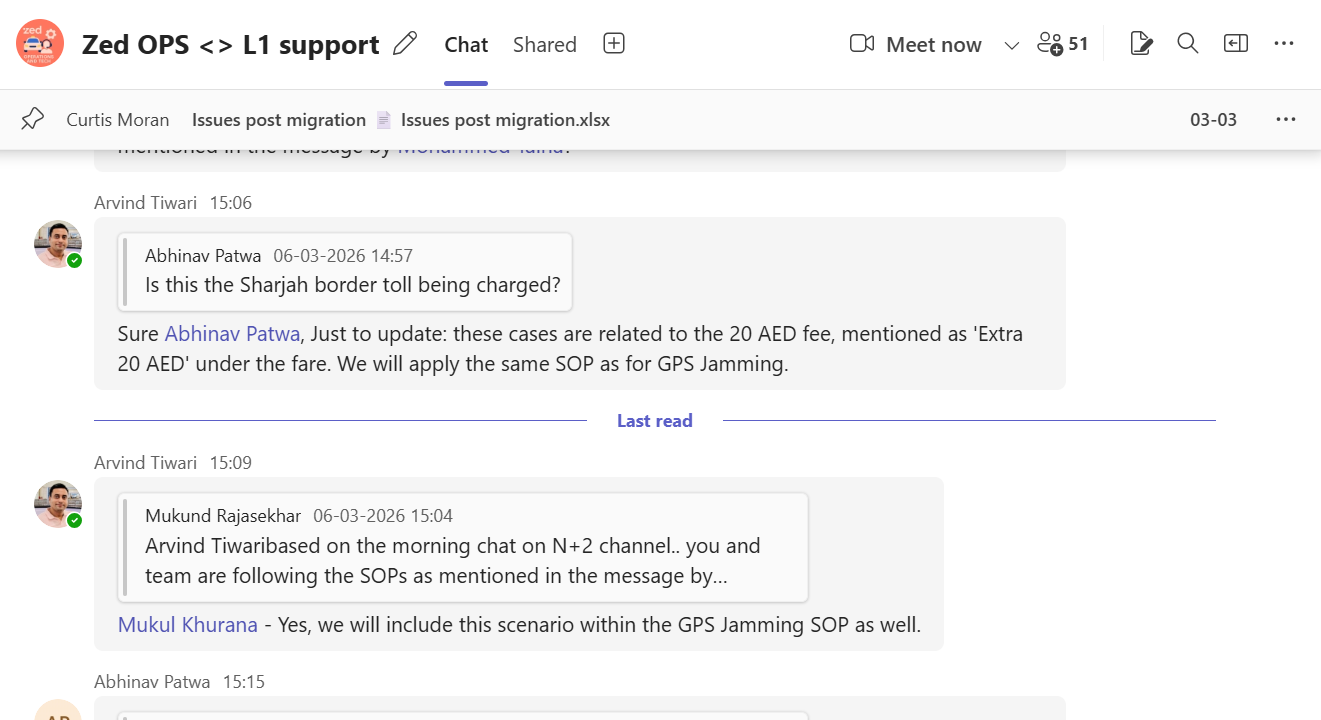The image size is (1321, 720).
Task: Click Abhinav Patwa mention link
Action: click(232, 334)
